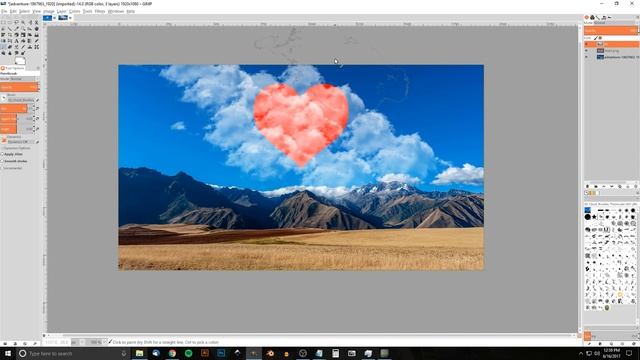Select the Paintbrush tool
The height and width of the screenshot is (360, 640).
(3, 47)
